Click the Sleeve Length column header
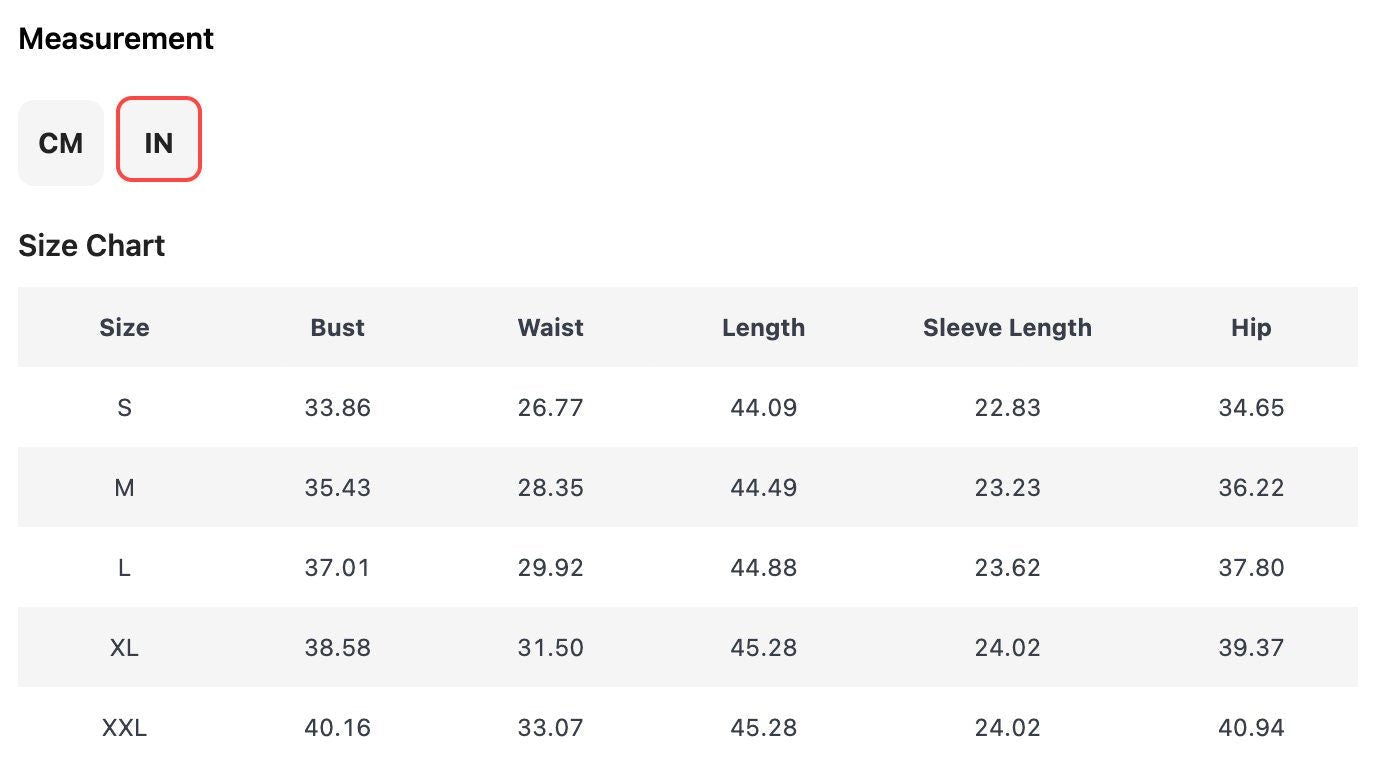 click(x=1007, y=328)
